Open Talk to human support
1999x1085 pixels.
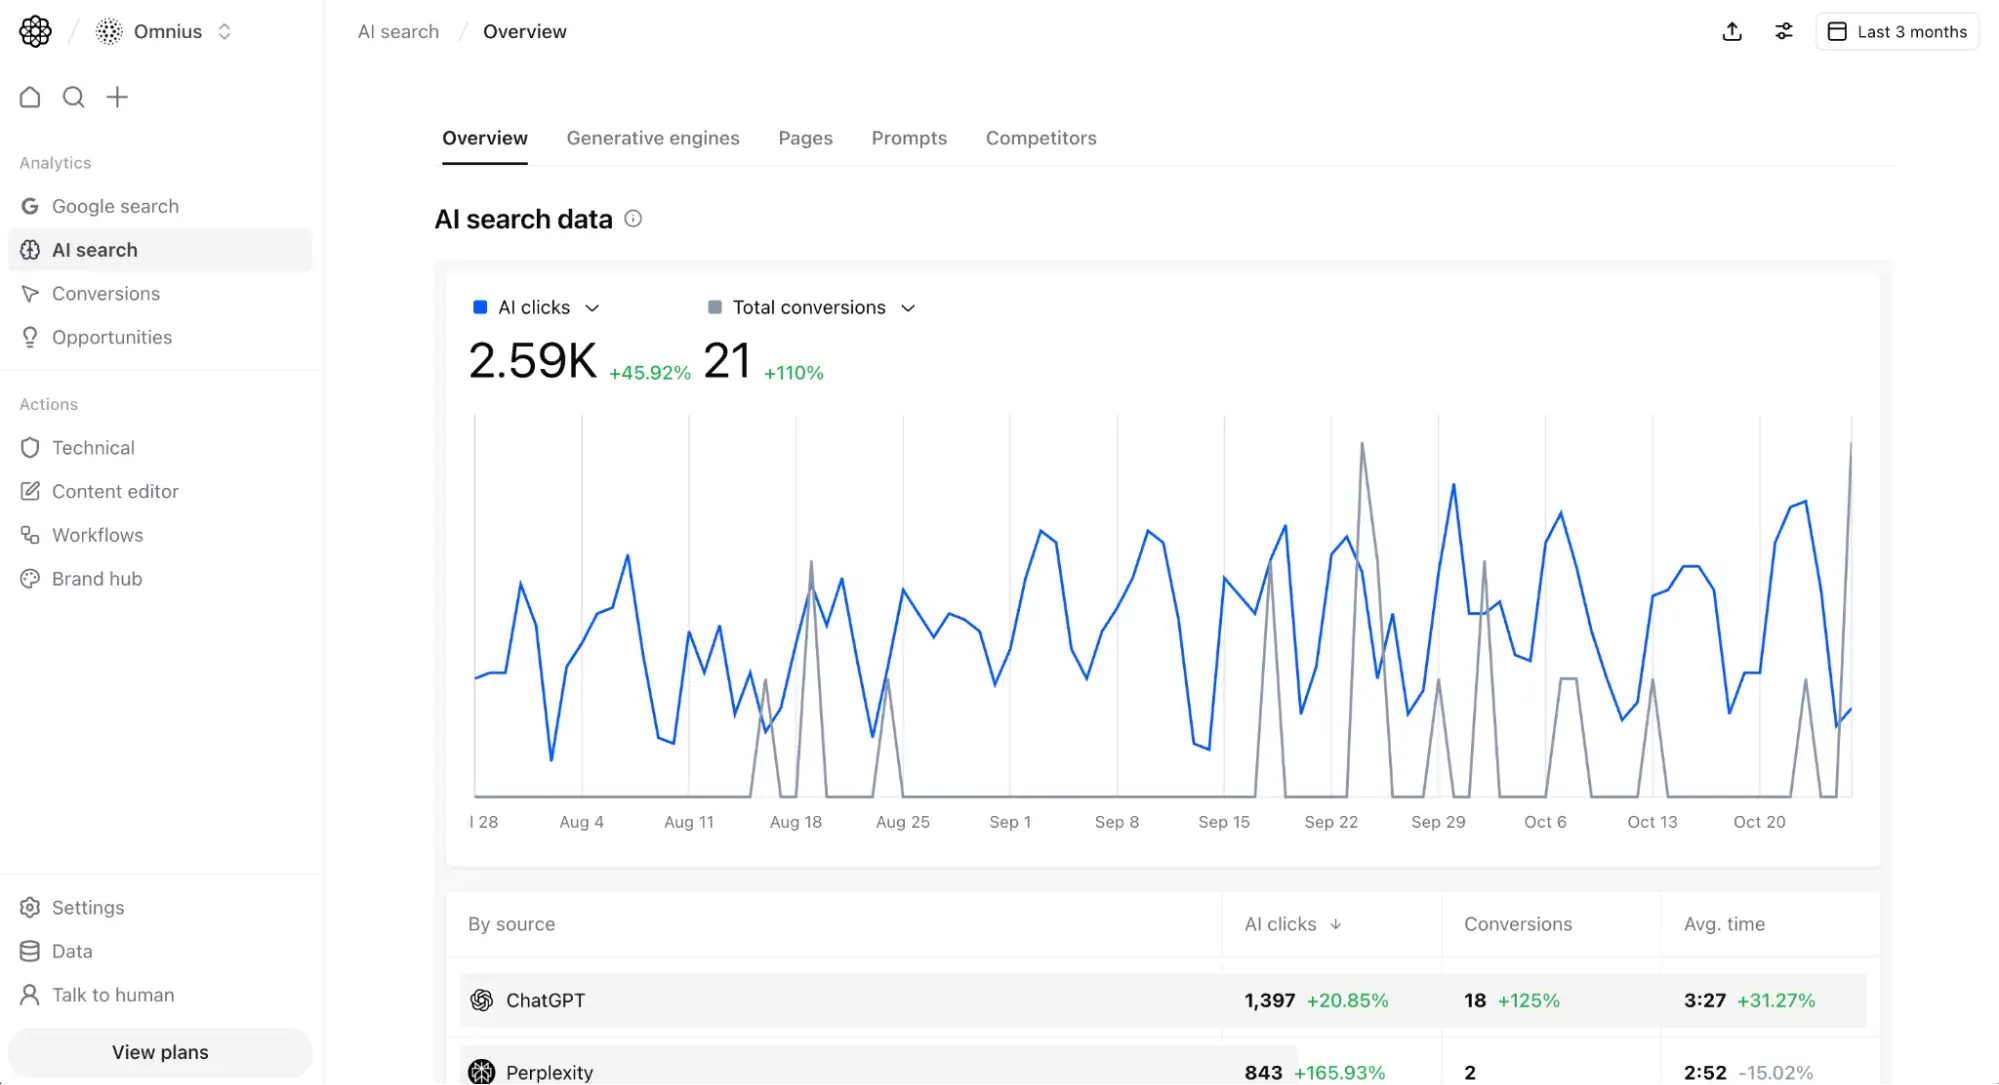coord(113,995)
